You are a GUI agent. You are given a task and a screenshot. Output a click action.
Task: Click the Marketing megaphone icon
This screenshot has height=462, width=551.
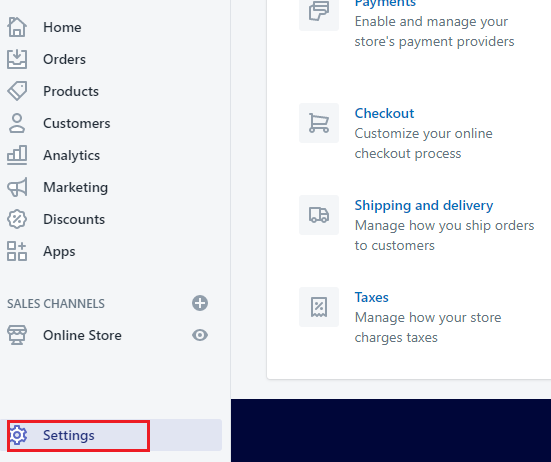click(x=17, y=187)
